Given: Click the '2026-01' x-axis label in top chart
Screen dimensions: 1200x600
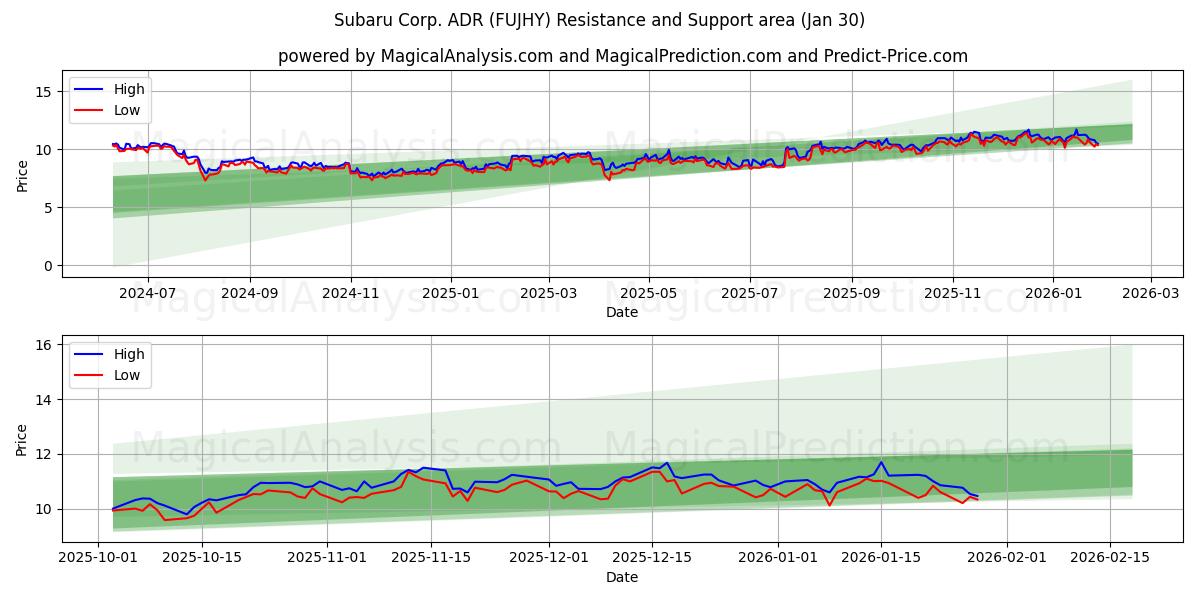Looking at the screenshot, I should pos(1053,293).
